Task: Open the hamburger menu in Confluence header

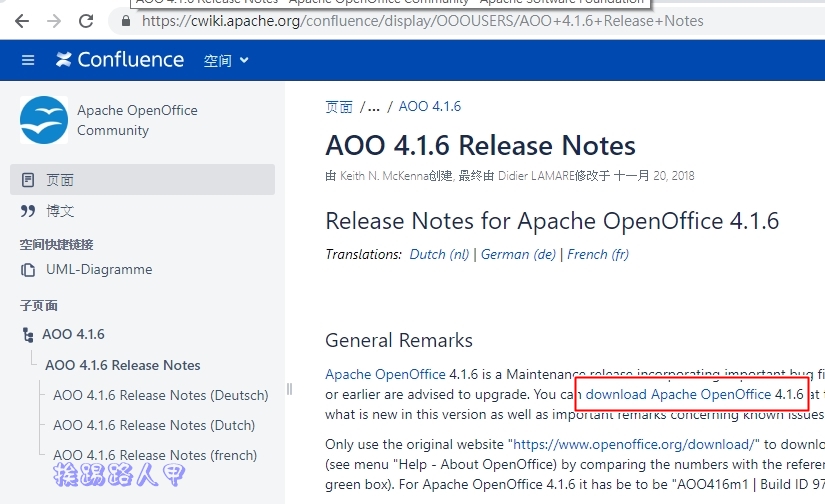Action: [x=28, y=61]
